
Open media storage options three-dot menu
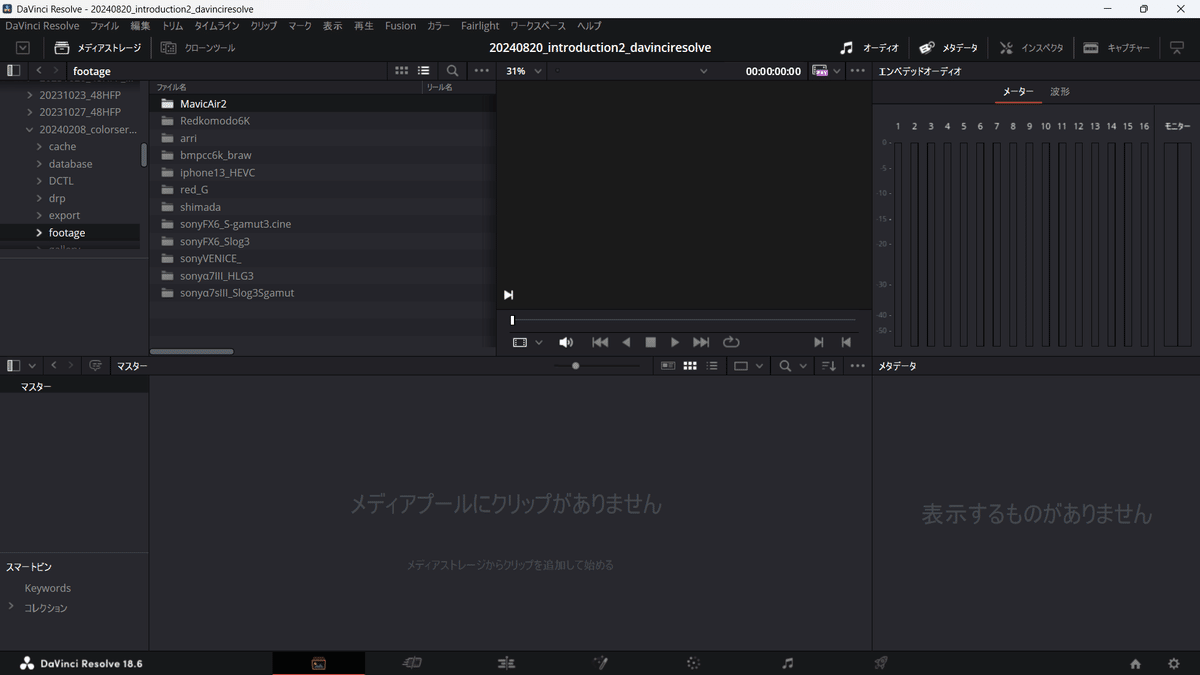[x=482, y=71]
